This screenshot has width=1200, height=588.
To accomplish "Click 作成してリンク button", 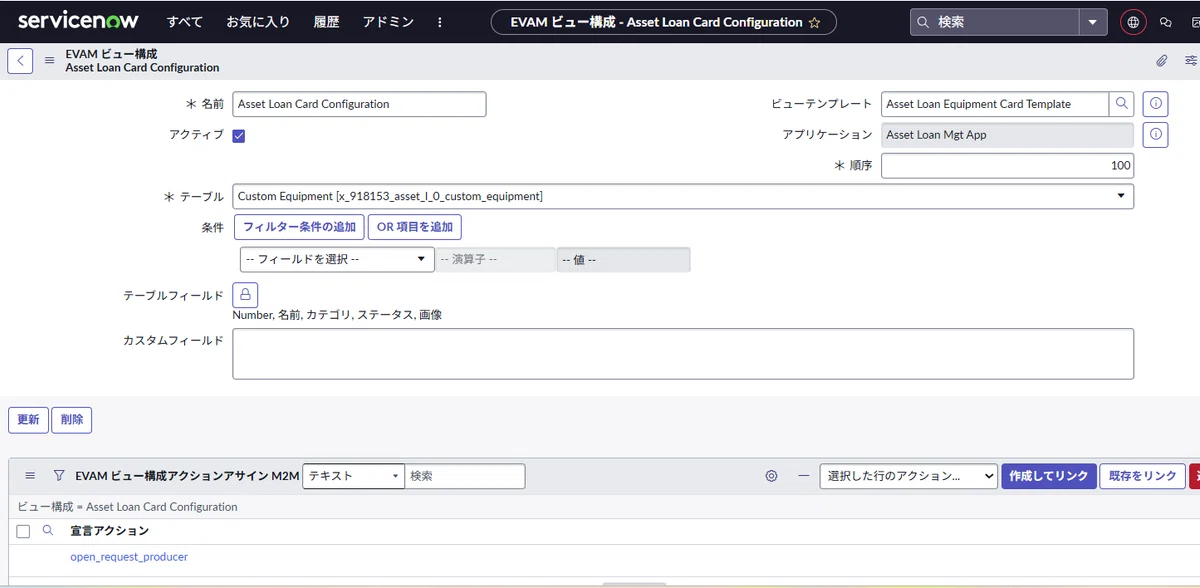I will [1048, 476].
